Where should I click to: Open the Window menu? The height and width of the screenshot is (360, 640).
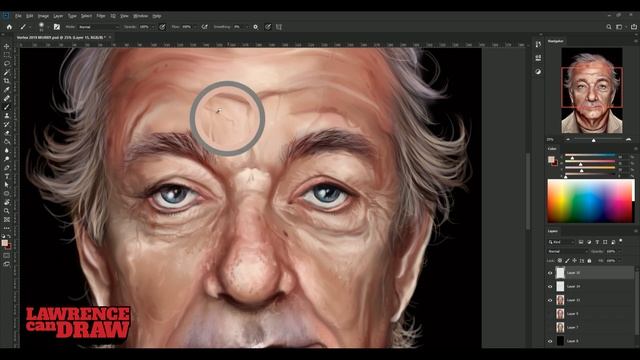(140, 16)
